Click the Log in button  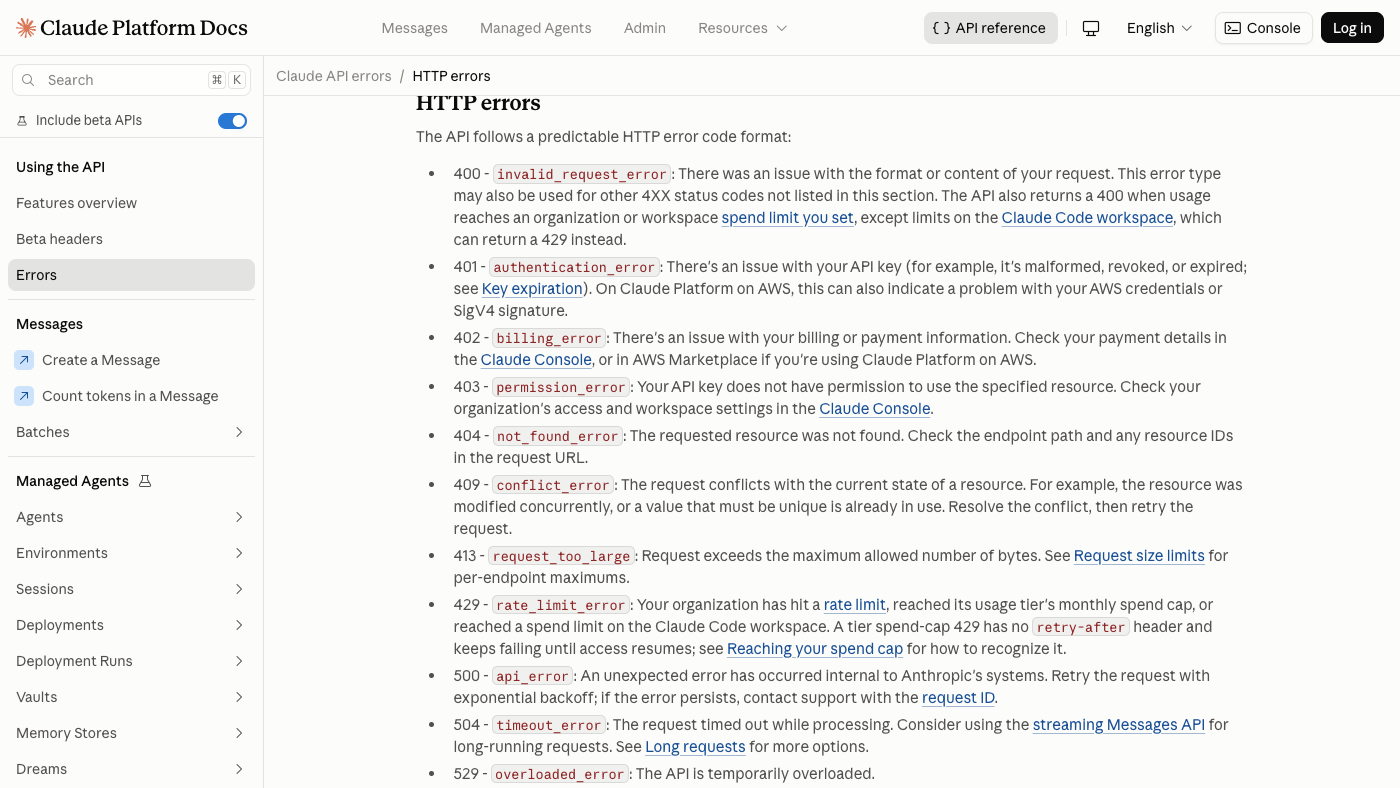coord(1352,28)
